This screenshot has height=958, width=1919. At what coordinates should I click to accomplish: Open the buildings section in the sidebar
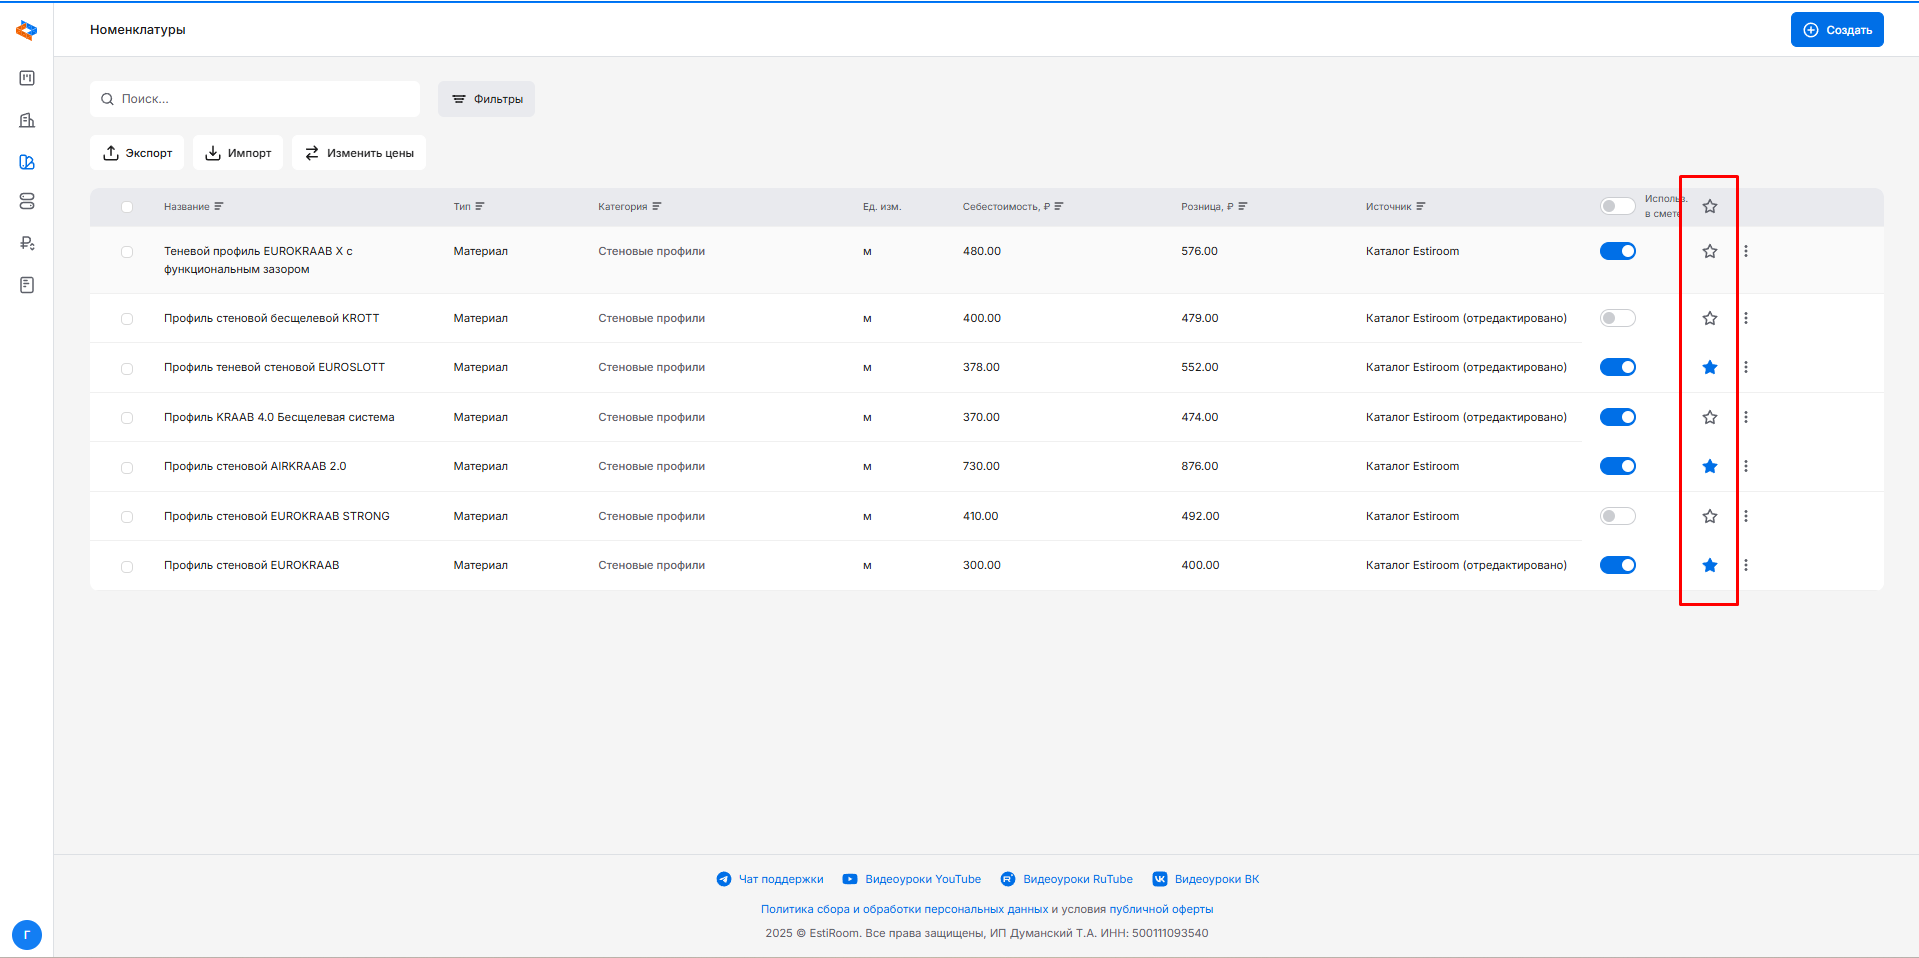click(x=27, y=120)
